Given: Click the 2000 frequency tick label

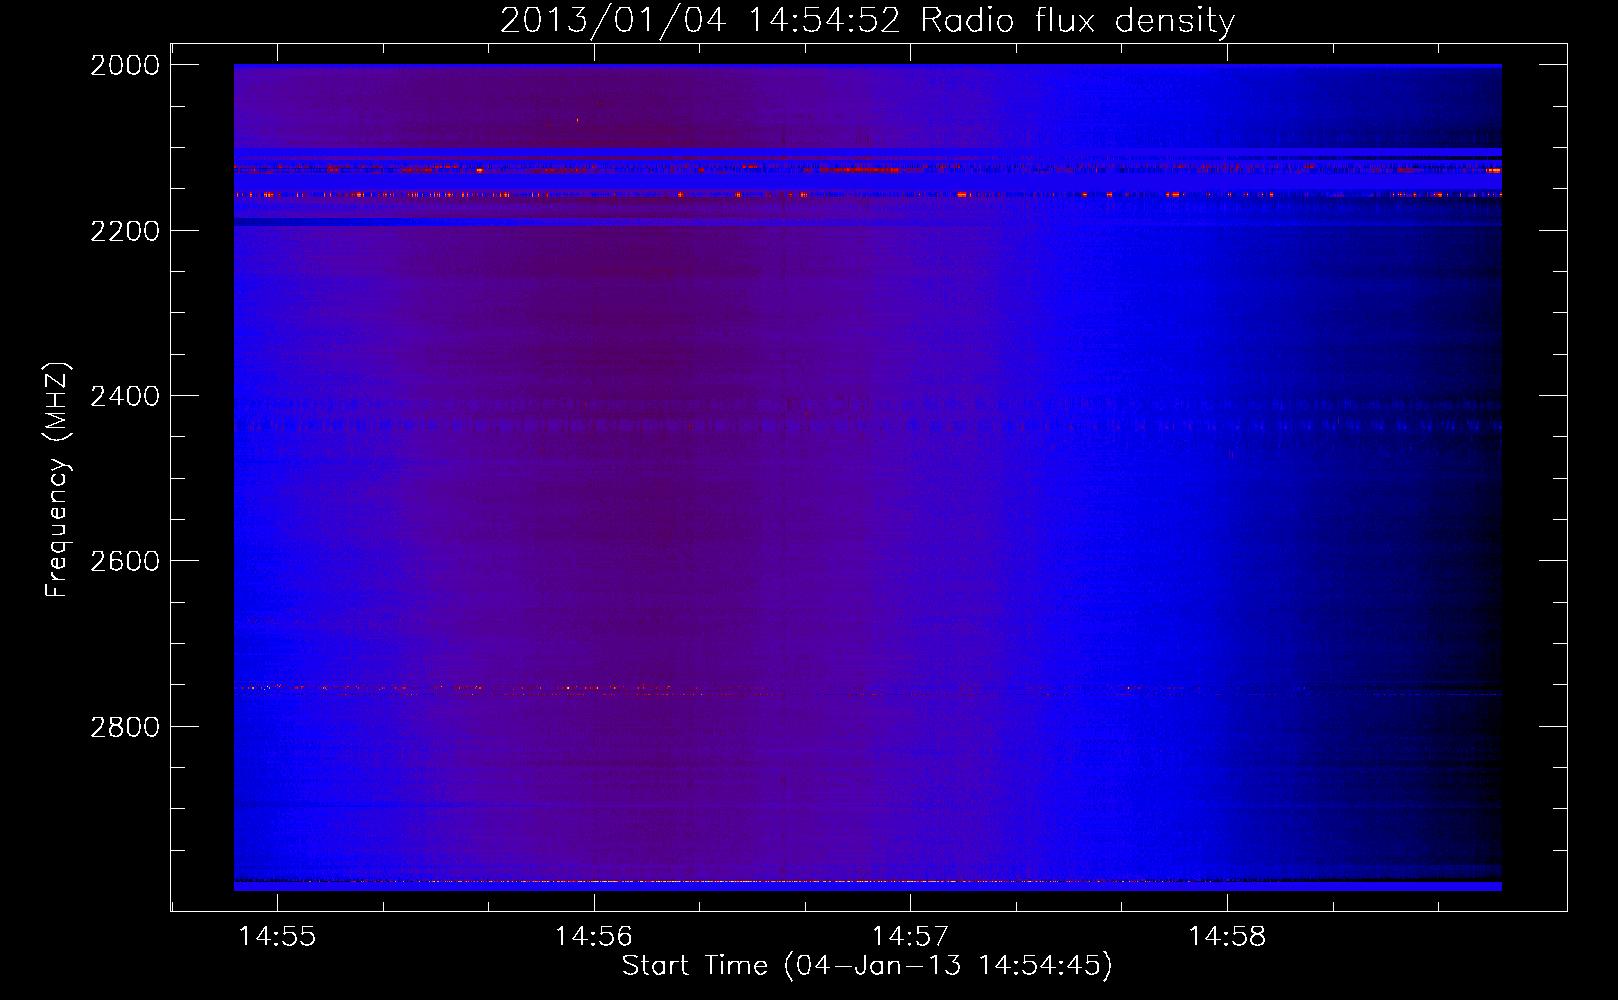Looking at the screenshot, I should (125, 65).
